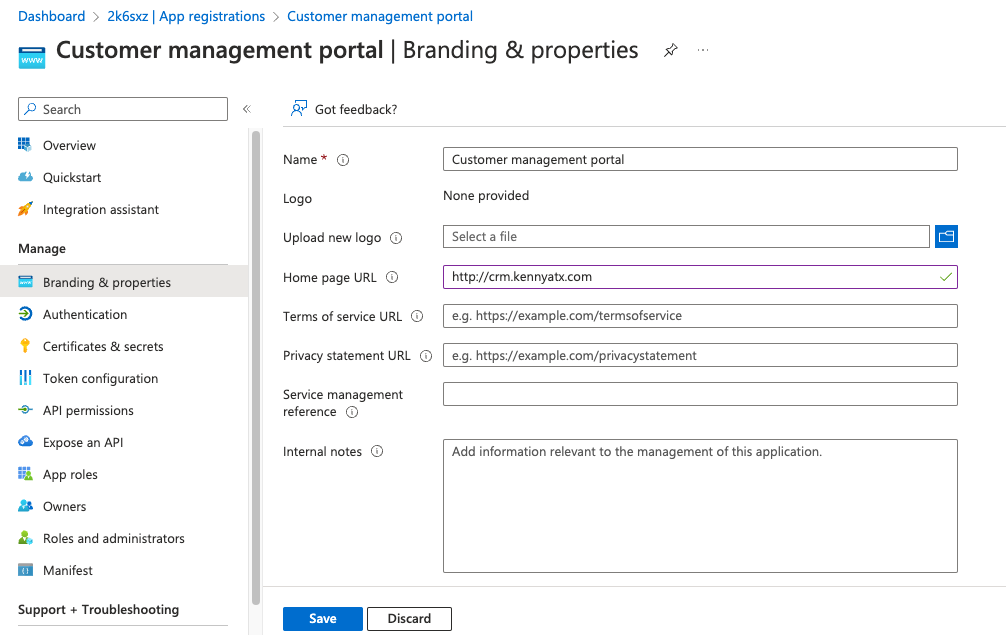
Task: Open Authentication settings
Action: click(x=85, y=314)
